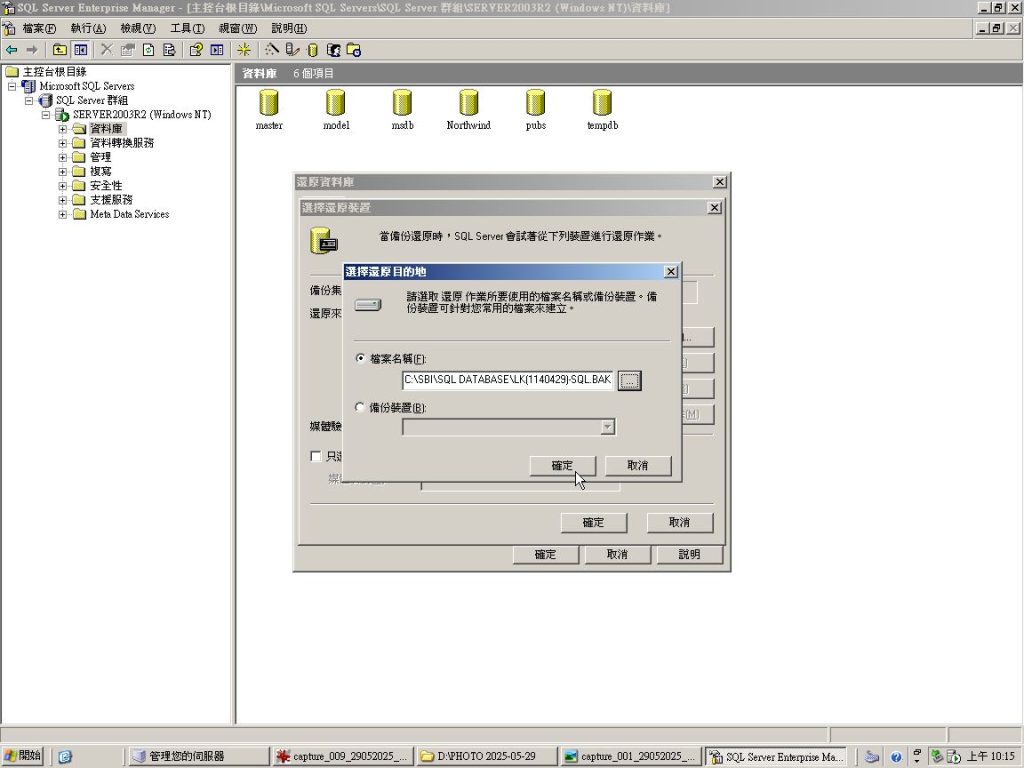1024x768 pixels.
Task: Click the msdb database icon
Action: pos(402,103)
